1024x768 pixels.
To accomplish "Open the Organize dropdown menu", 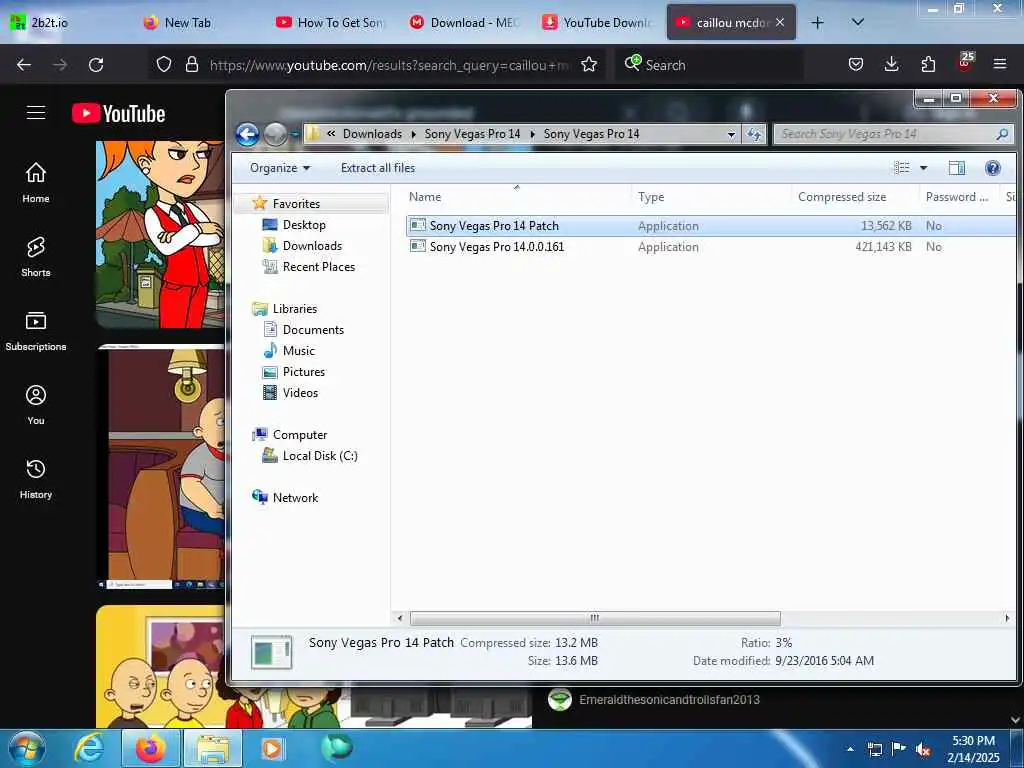I will coord(280,168).
